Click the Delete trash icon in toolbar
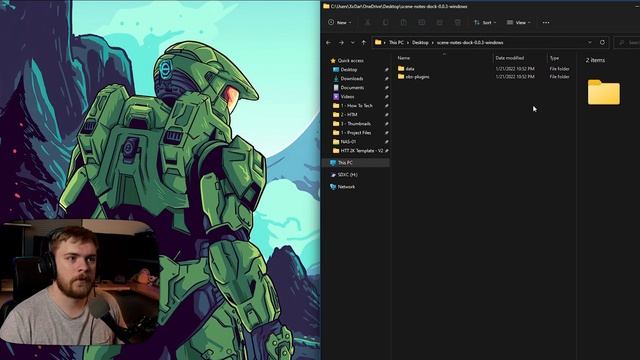 click(x=458, y=22)
